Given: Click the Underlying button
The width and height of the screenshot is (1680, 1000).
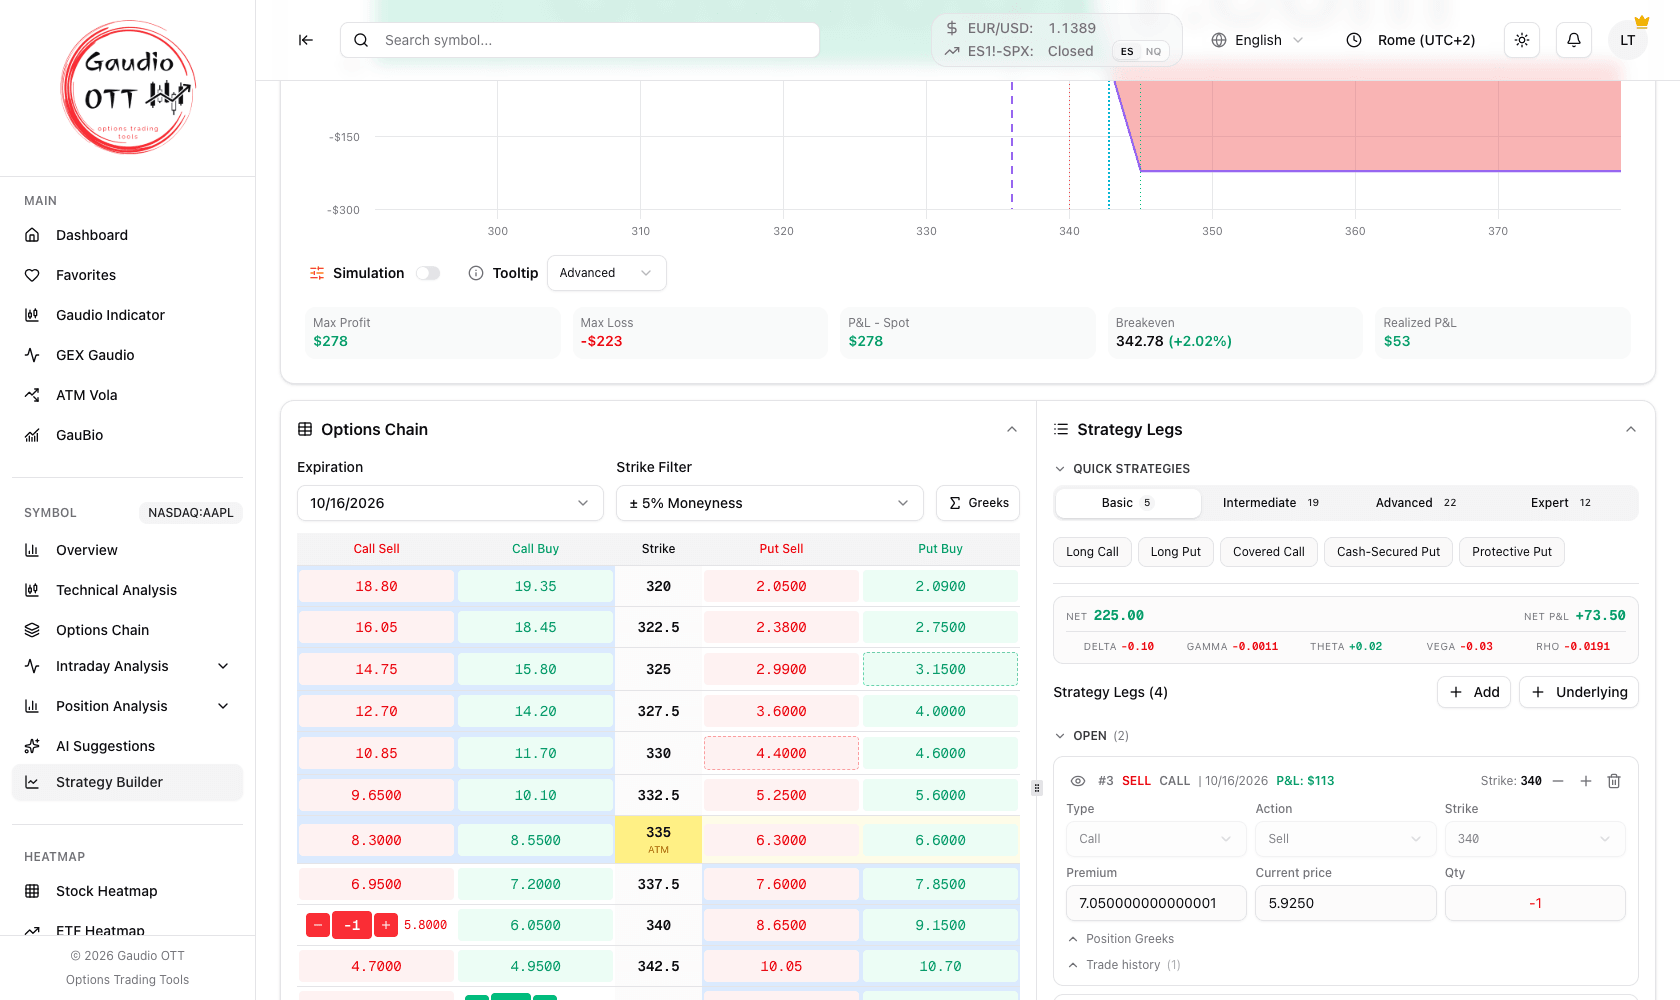Looking at the screenshot, I should [1579, 692].
